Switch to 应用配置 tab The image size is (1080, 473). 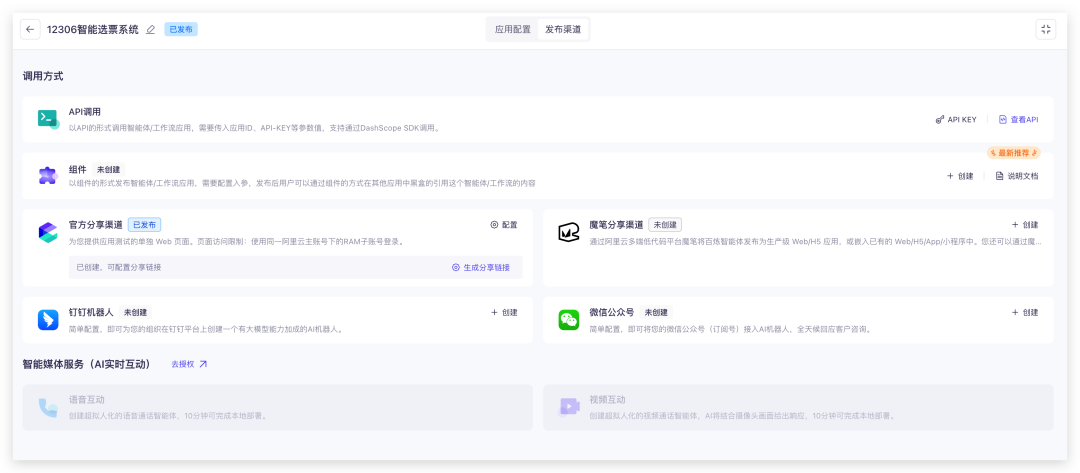click(512, 30)
